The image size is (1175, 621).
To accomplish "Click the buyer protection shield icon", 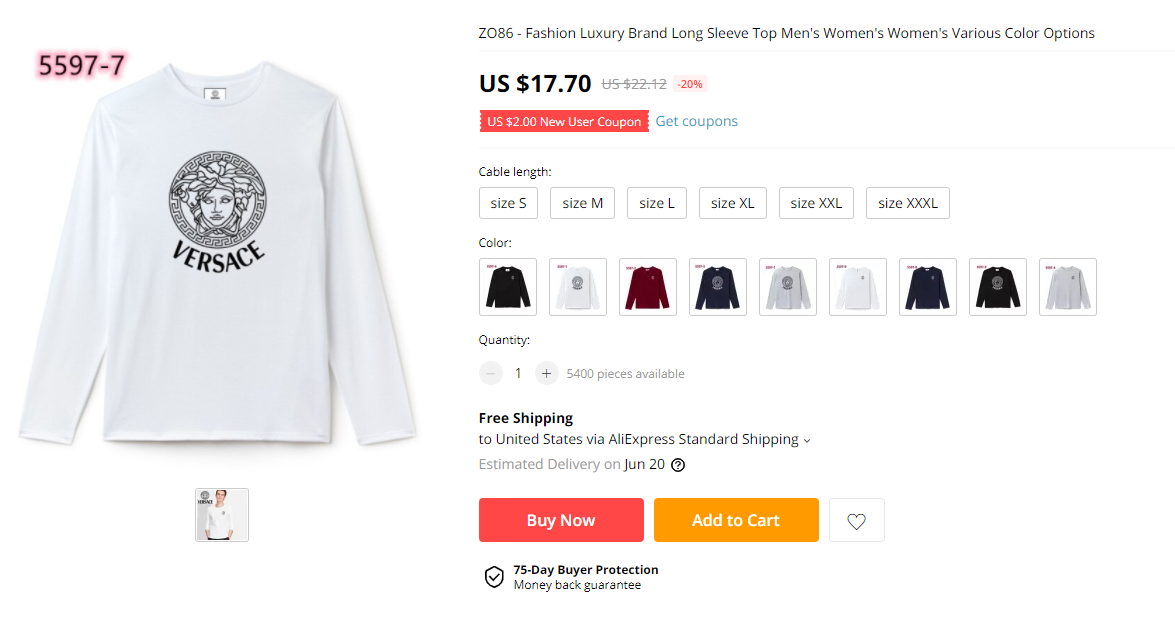I will coord(493,577).
